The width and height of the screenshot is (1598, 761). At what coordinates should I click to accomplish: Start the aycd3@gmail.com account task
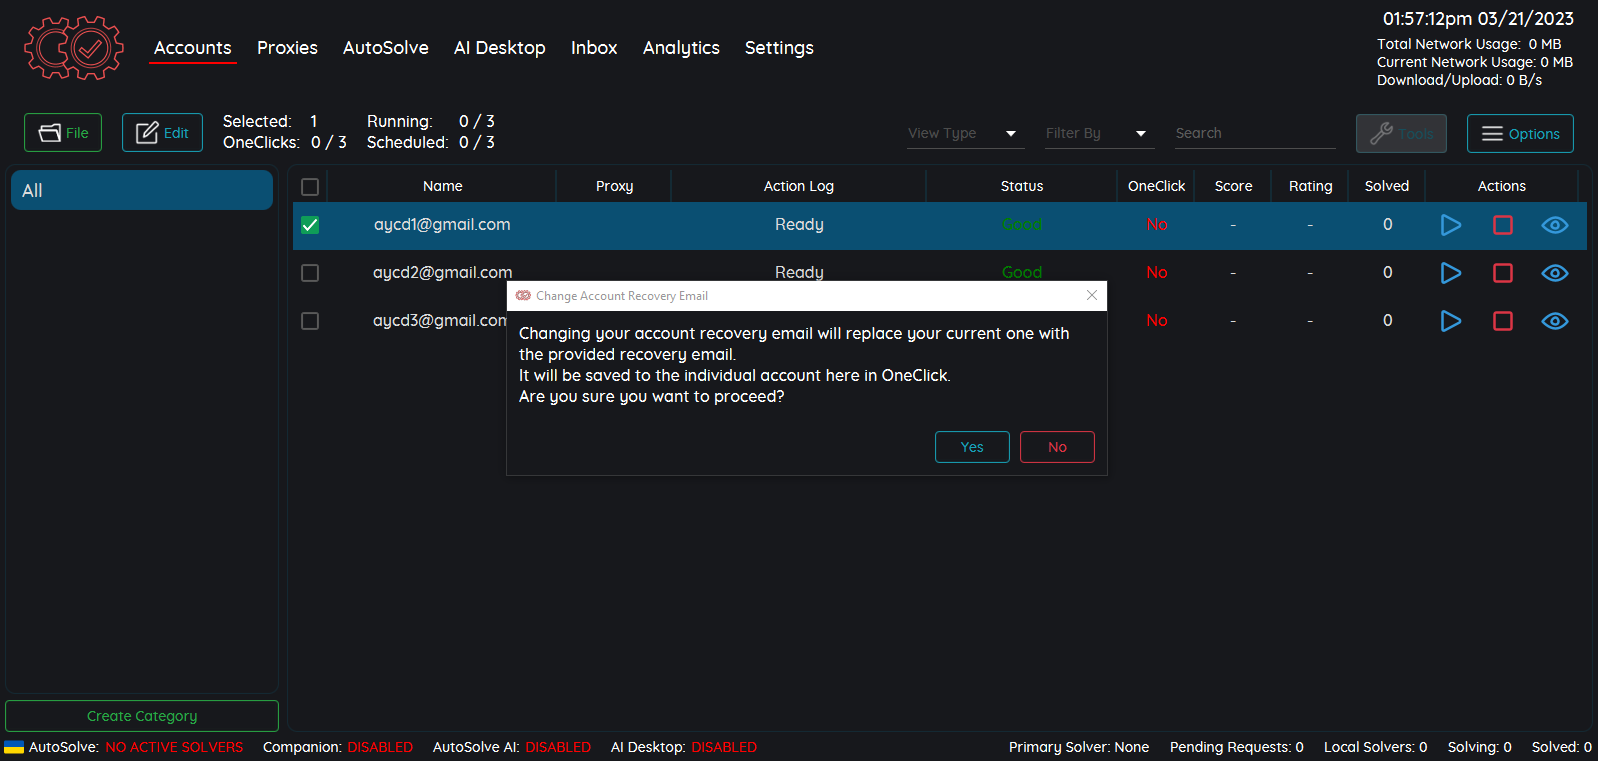coord(1450,321)
